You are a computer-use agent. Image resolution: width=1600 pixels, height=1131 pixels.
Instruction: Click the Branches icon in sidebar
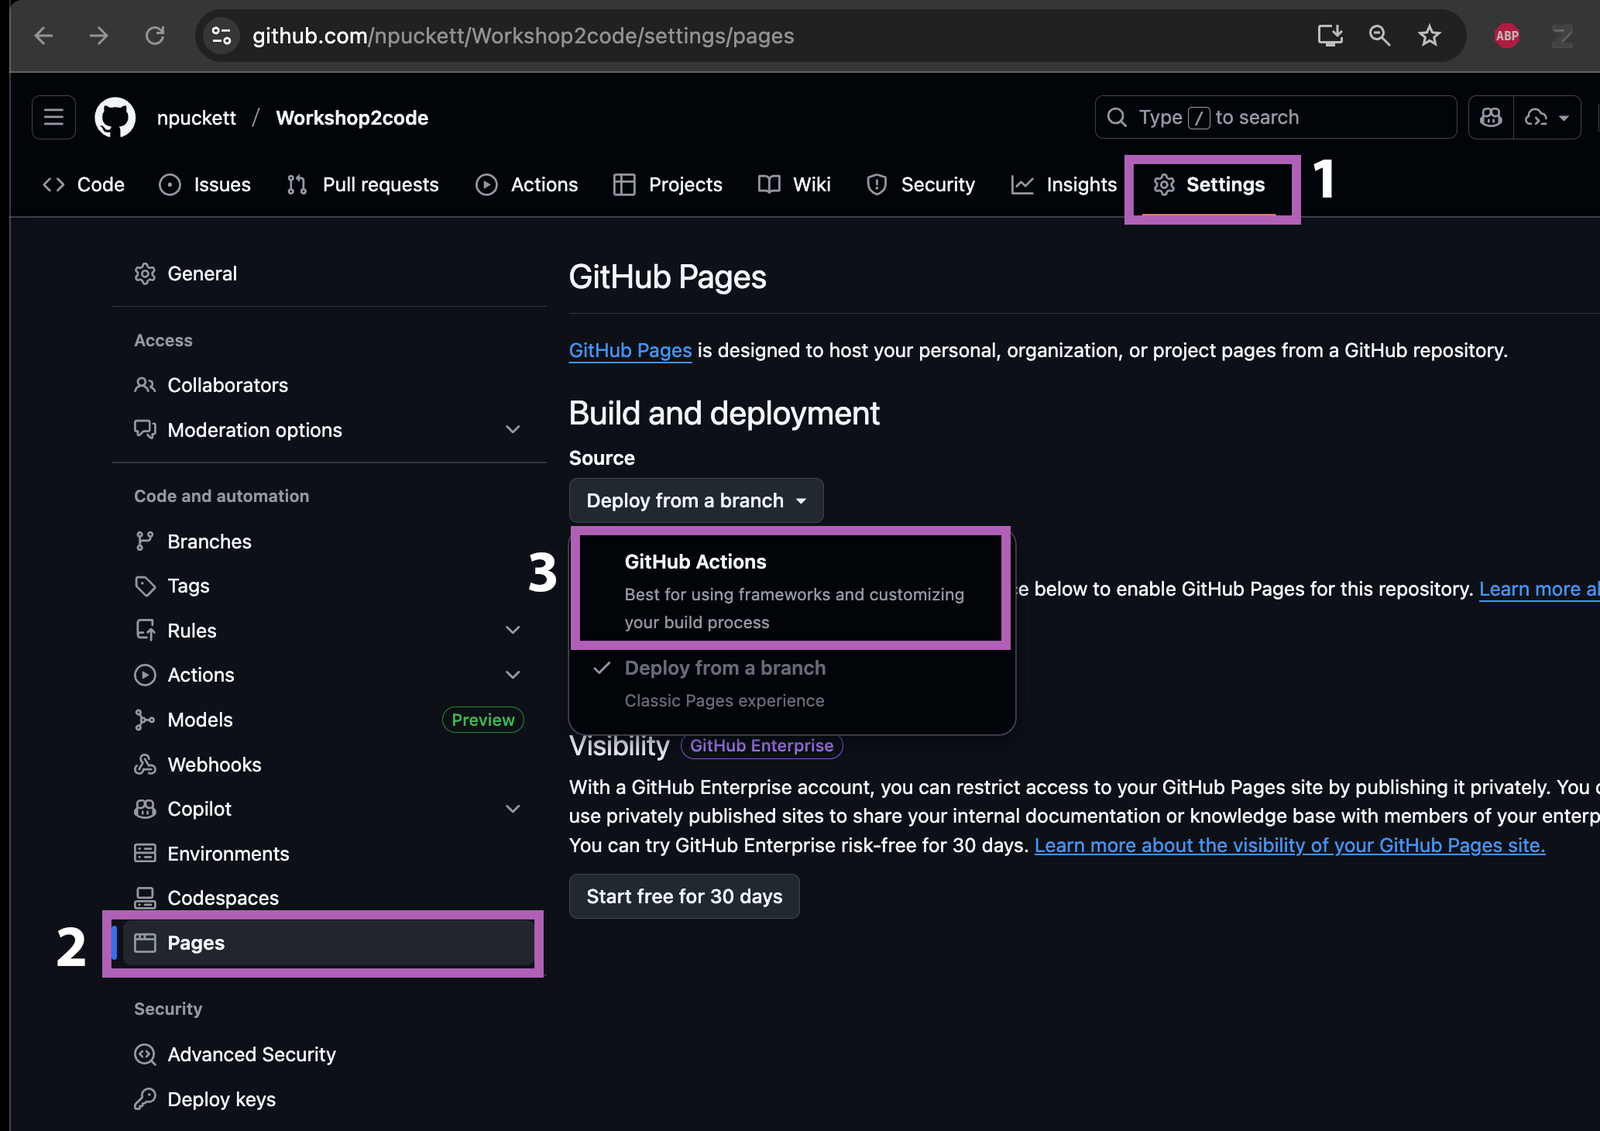[x=145, y=541]
